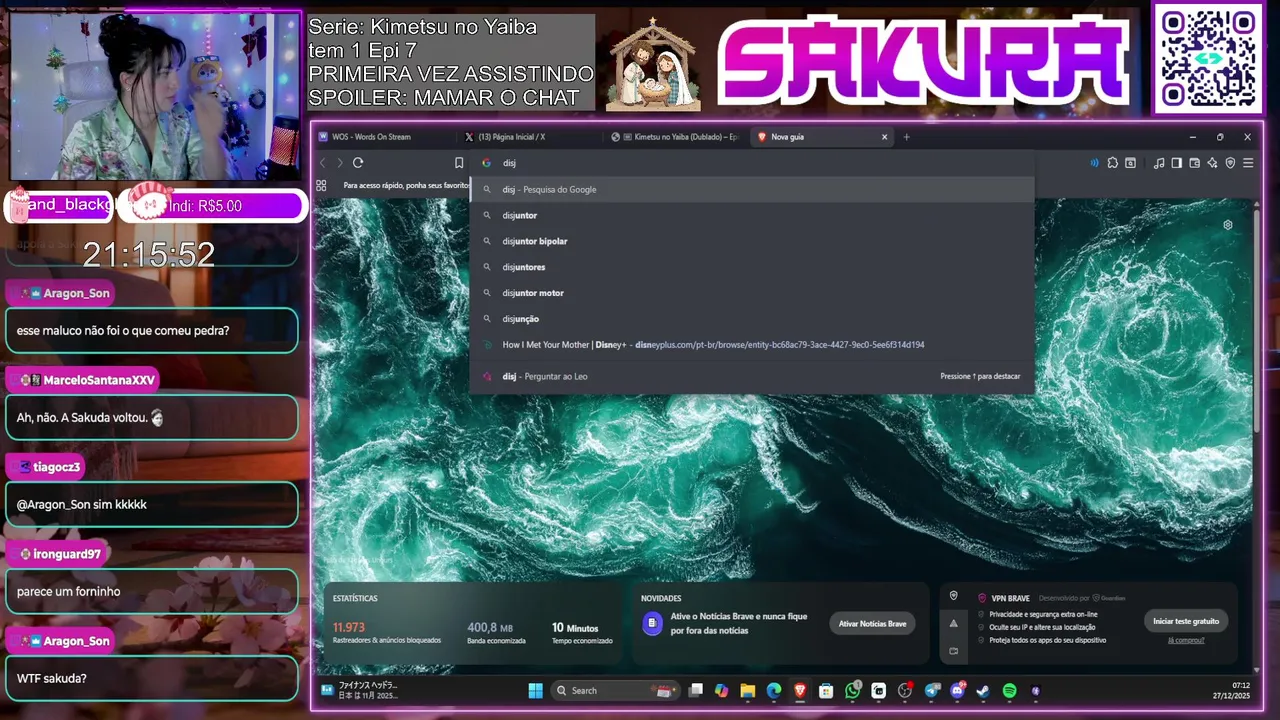Open Microsoft Edge from the taskbar
Screen dimensions: 1280x720
tap(774, 690)
